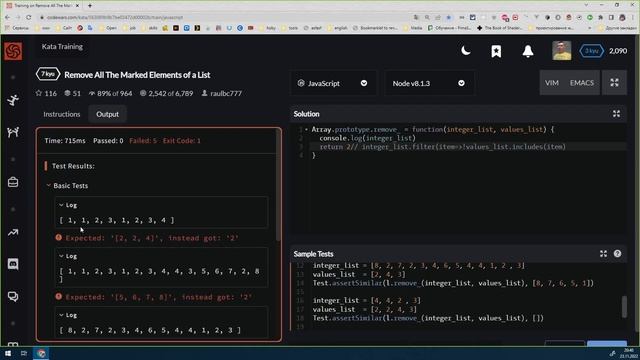Bookmark this page with star icon
The width and height of the screenshot is (640, 360).
point(449,18)
